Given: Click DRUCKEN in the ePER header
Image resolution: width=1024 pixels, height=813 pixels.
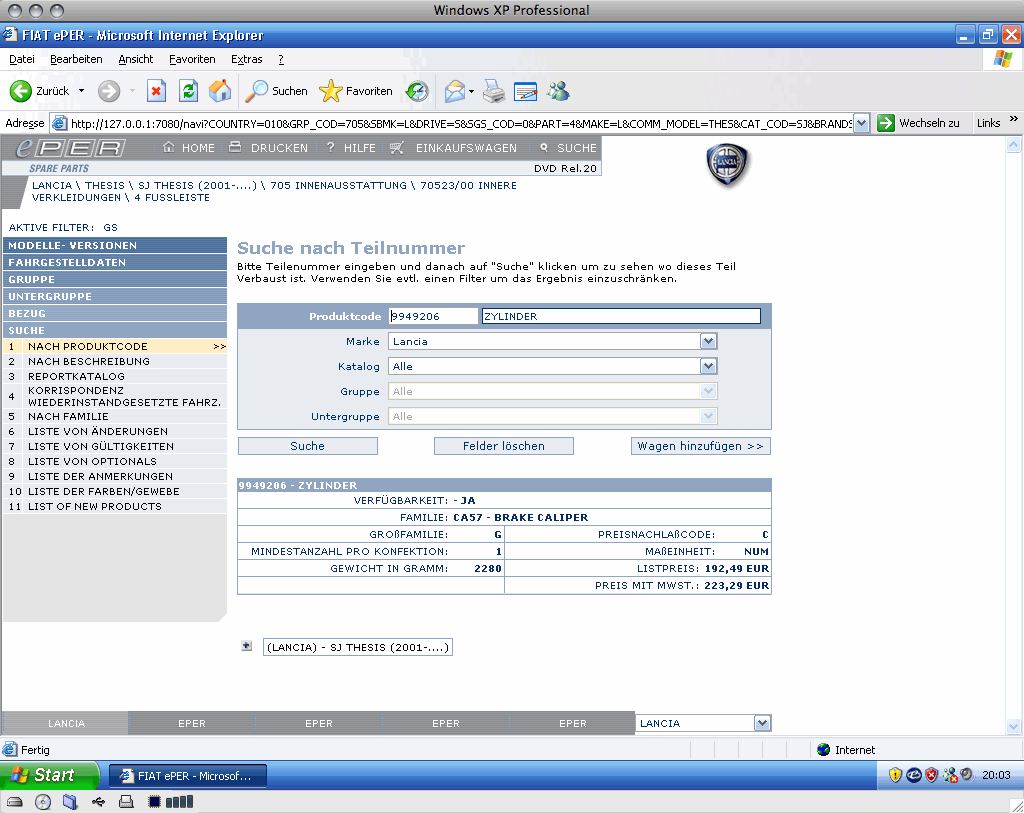Looking at the screenshot, I should tap(268, 148).
